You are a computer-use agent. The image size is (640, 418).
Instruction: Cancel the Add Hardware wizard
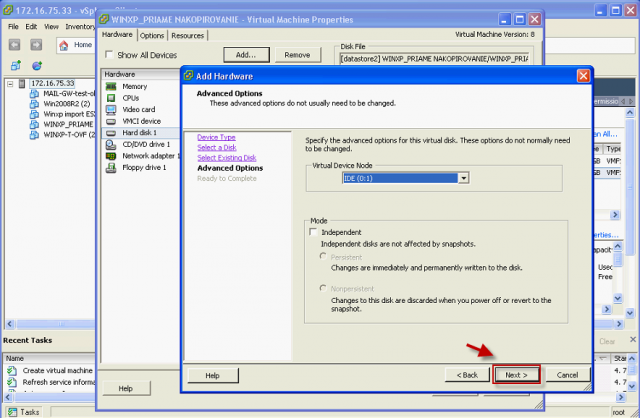pos(567,375)
